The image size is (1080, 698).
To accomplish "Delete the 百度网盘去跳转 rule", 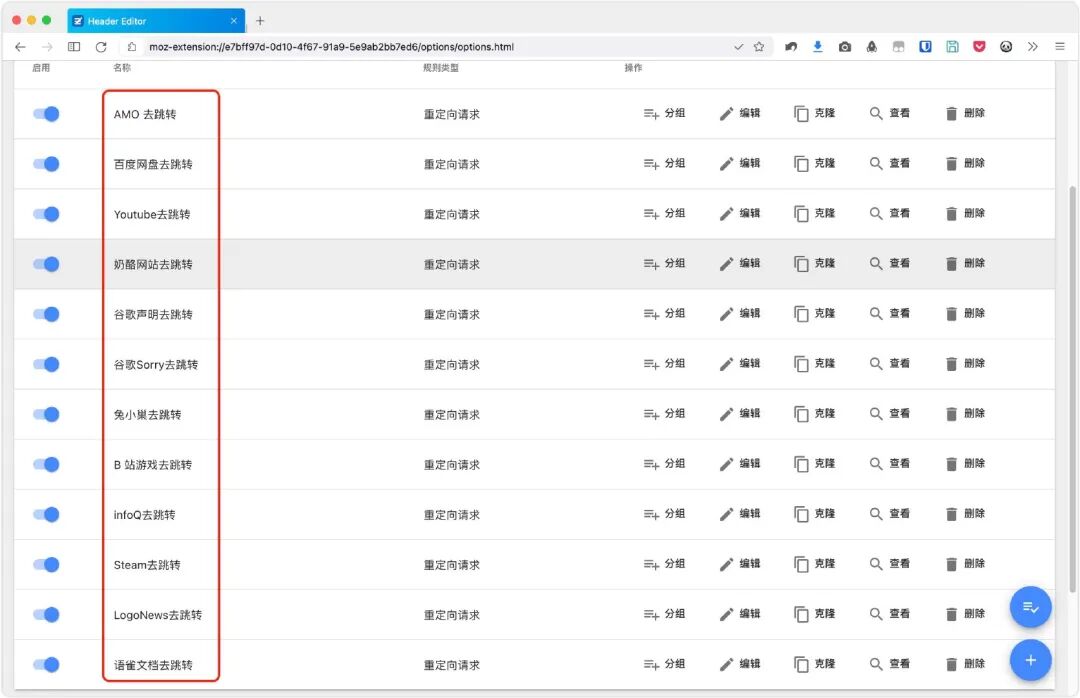I will [x=965, y=163].
